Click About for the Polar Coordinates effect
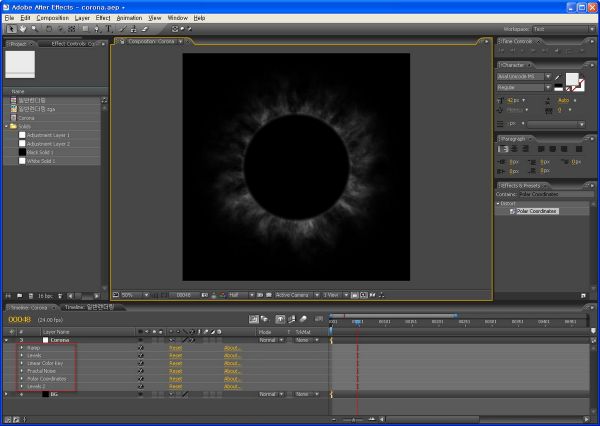Screen dimensions: 600x426 [232, 379]
